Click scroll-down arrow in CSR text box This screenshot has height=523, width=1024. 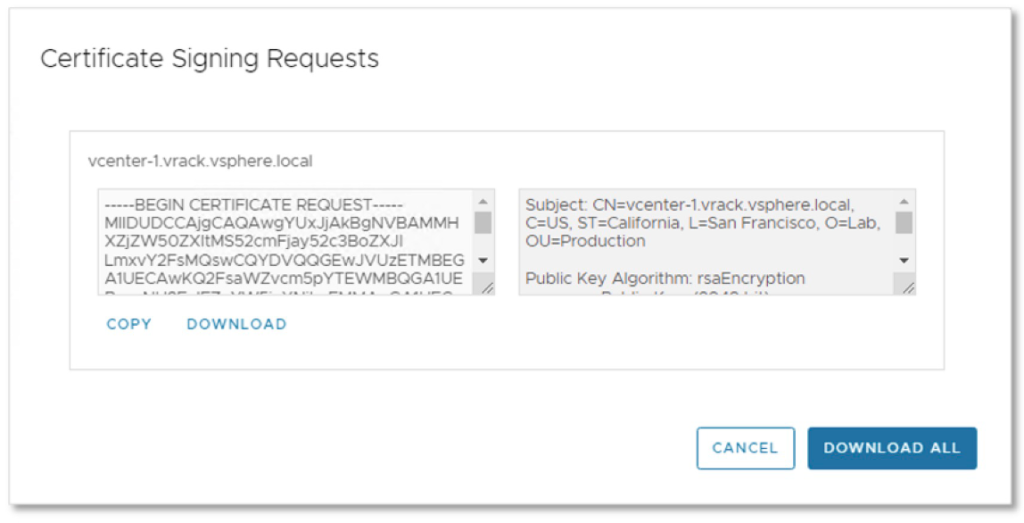pyautogui.click(x=483, y=260)
